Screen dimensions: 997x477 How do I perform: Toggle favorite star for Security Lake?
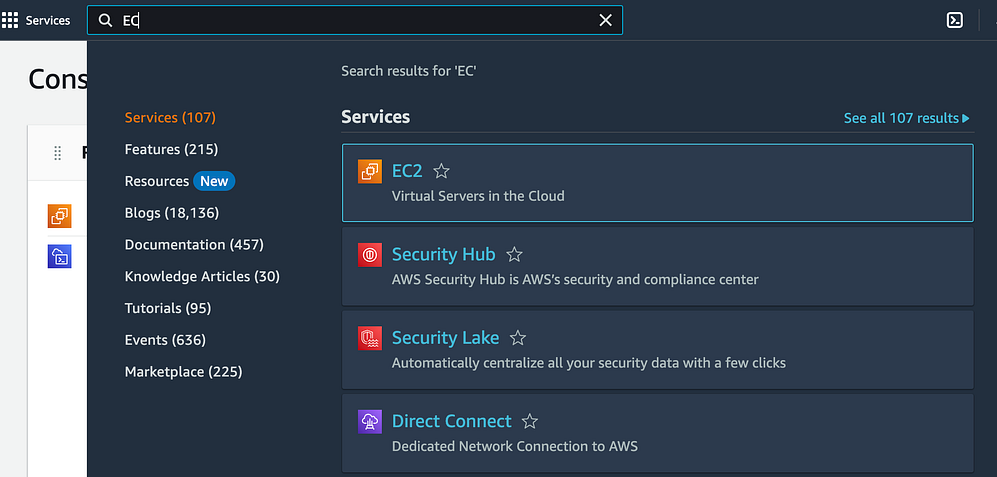(x=517, y=338)
